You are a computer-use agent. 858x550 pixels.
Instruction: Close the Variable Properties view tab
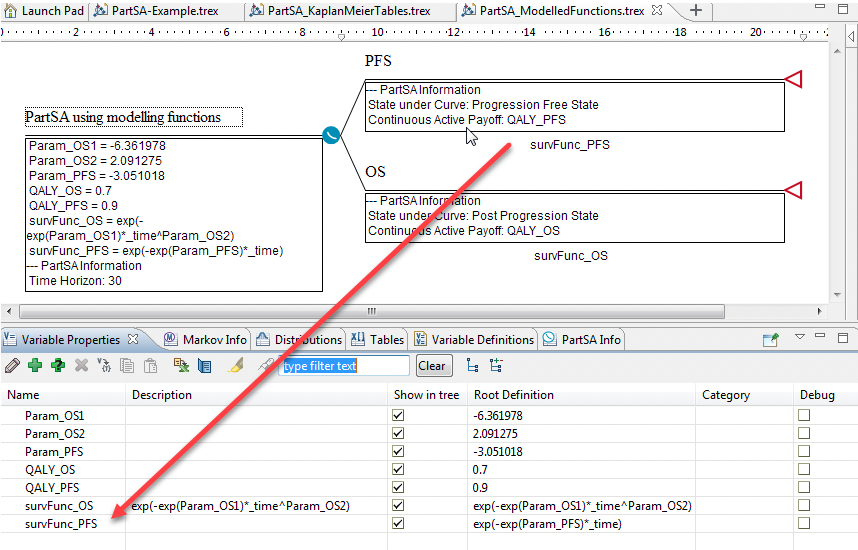[134, 340]
